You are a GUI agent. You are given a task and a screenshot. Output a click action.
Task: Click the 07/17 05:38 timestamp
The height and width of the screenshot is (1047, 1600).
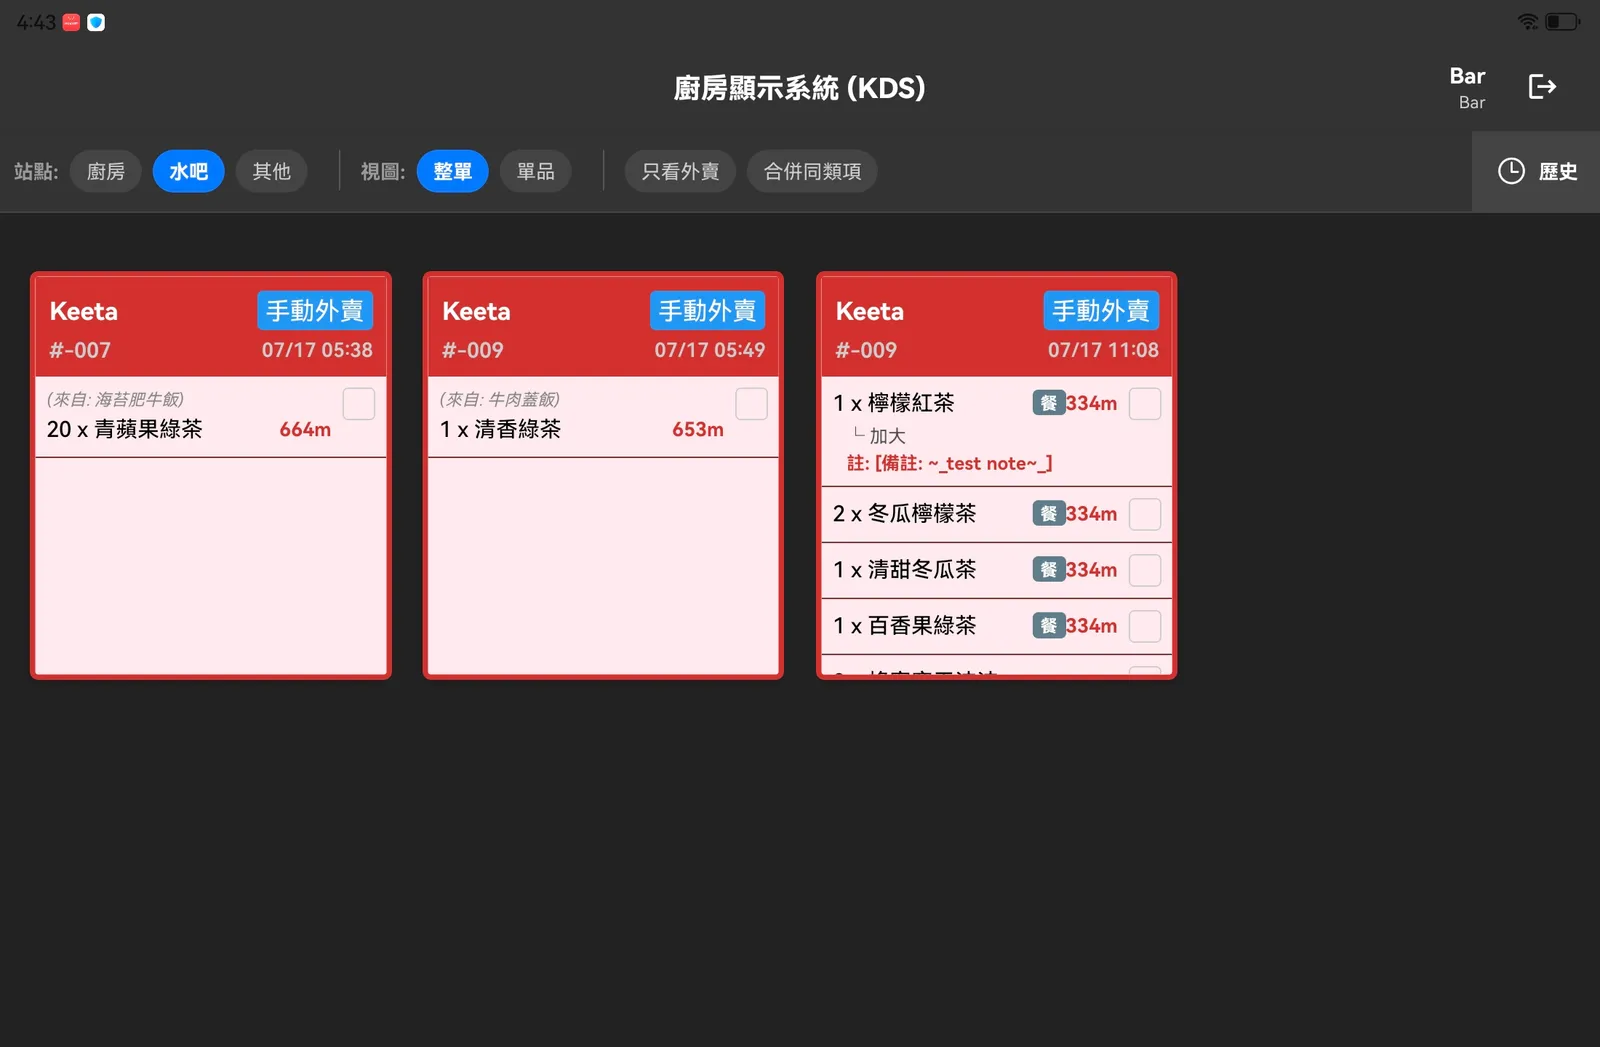pos(317,350)
